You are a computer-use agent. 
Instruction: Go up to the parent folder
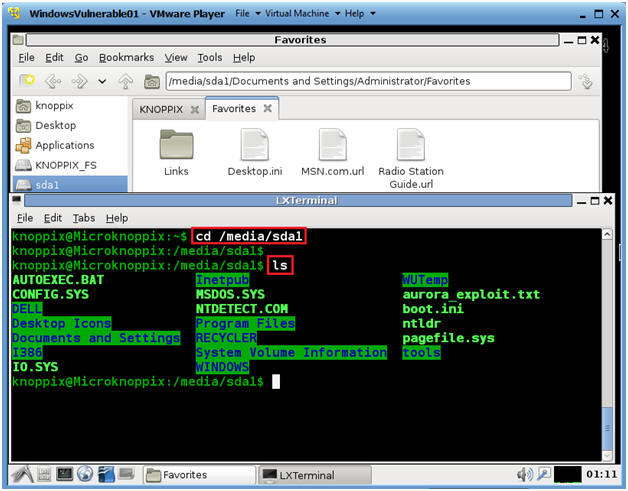click(126, 81)
